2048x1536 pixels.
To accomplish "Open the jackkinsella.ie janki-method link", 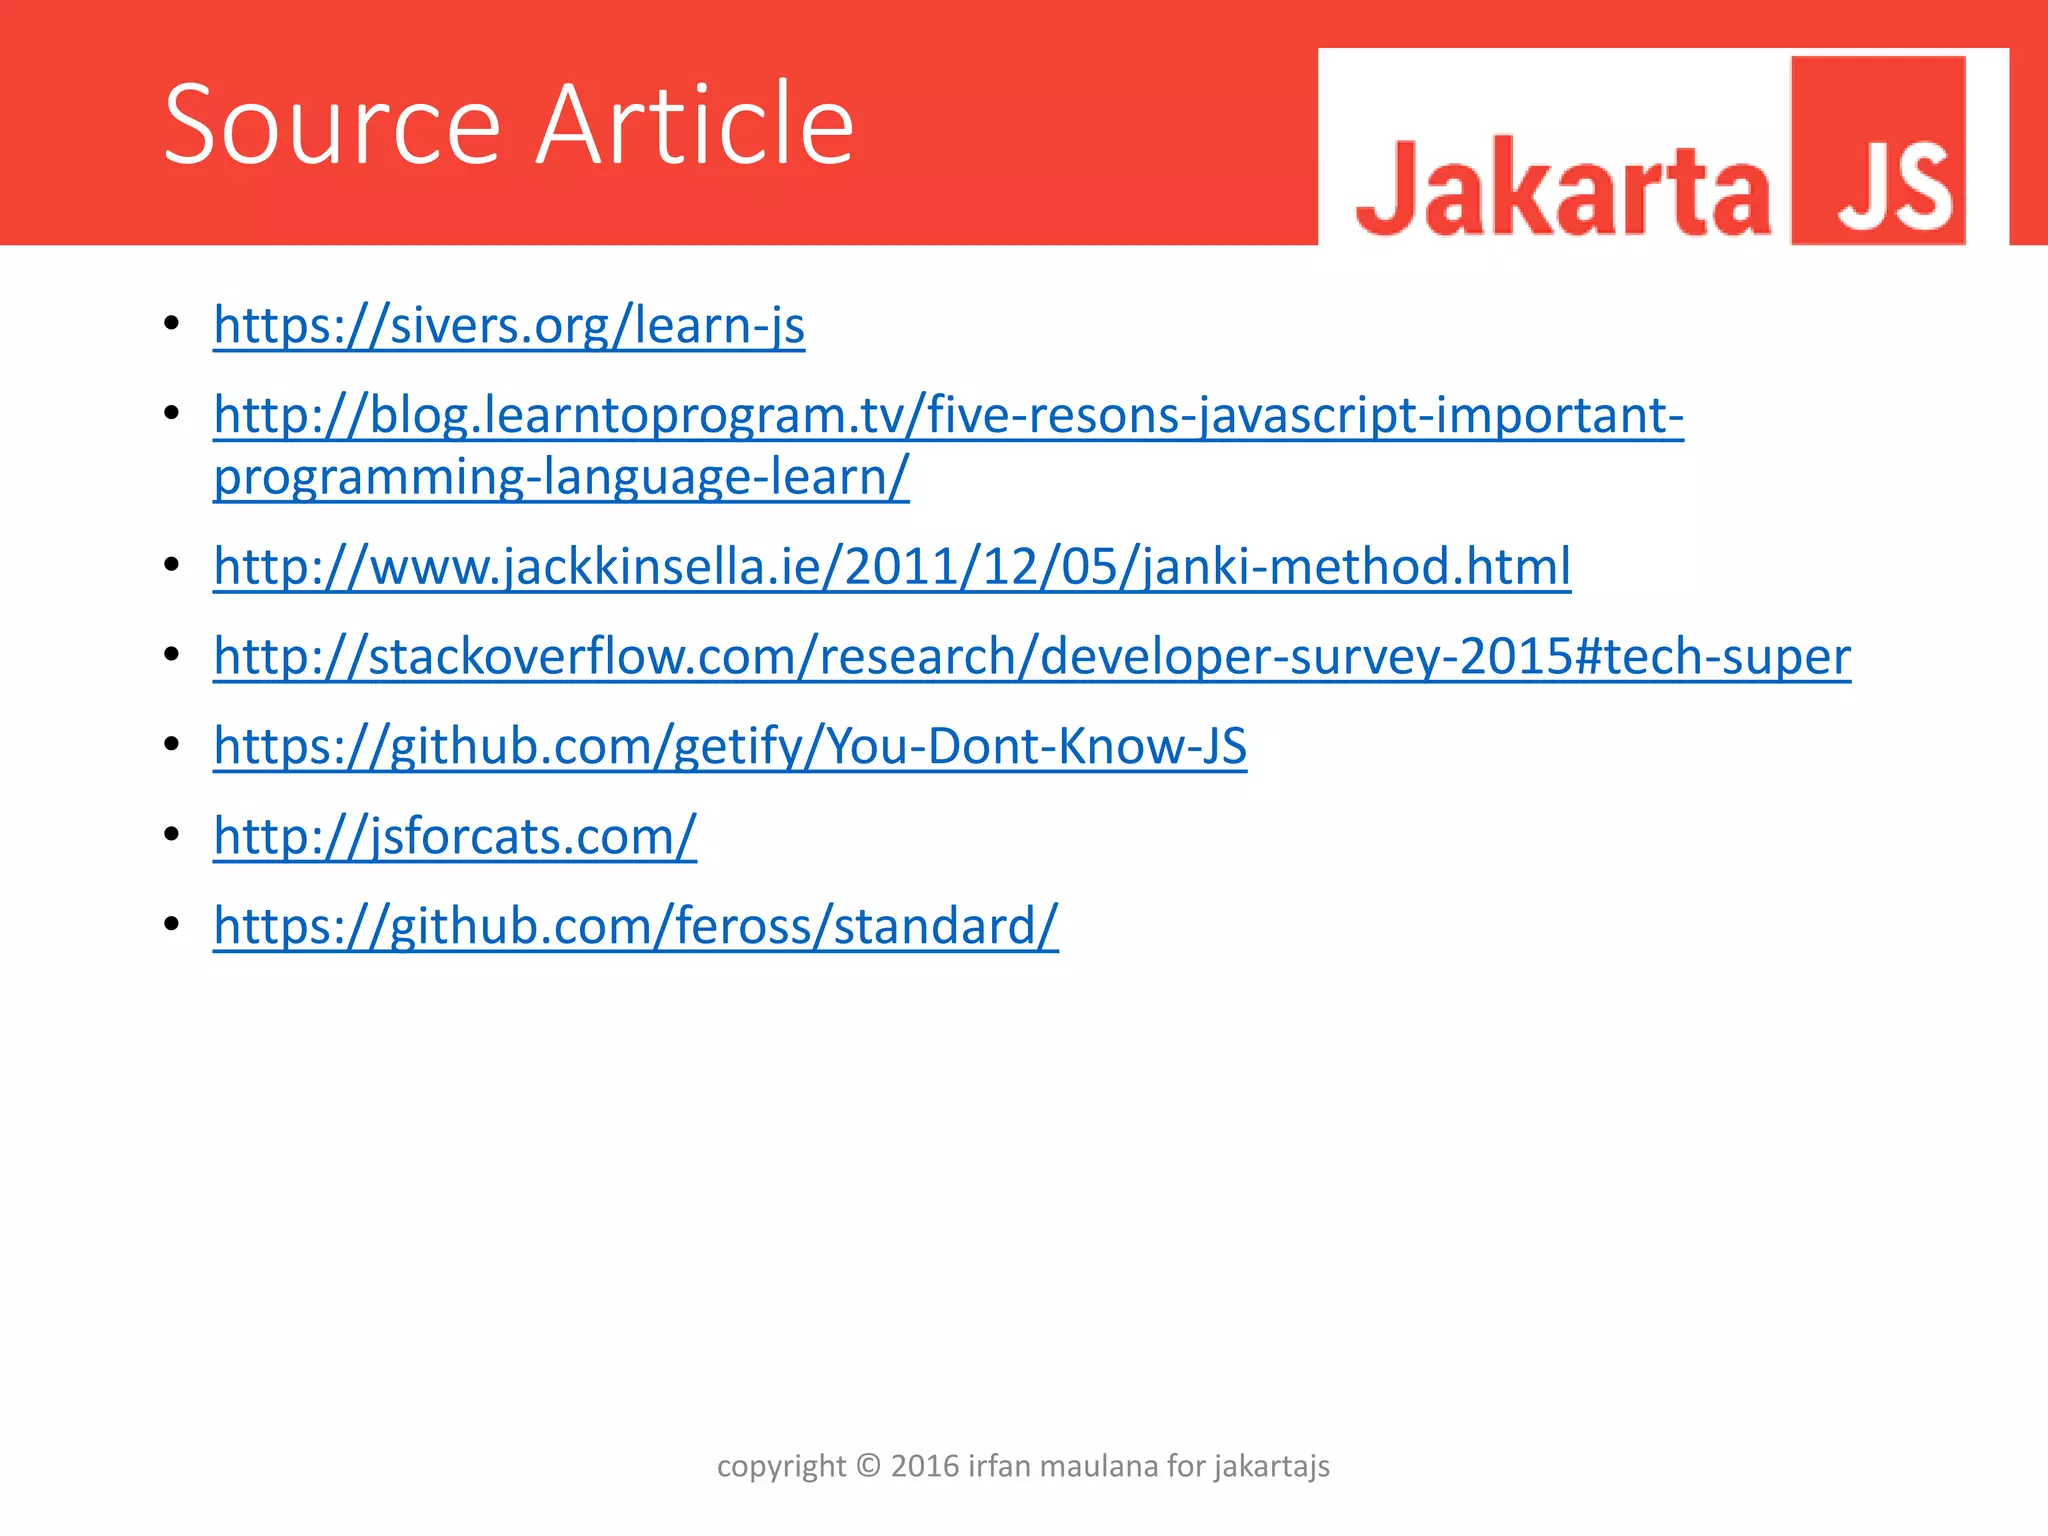I will pyautogui.click(x=891, y=567).
